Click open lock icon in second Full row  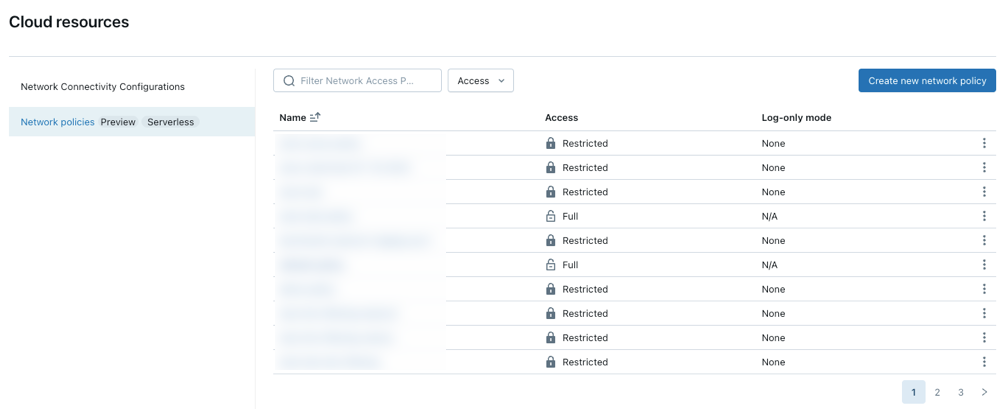[551, 264]
